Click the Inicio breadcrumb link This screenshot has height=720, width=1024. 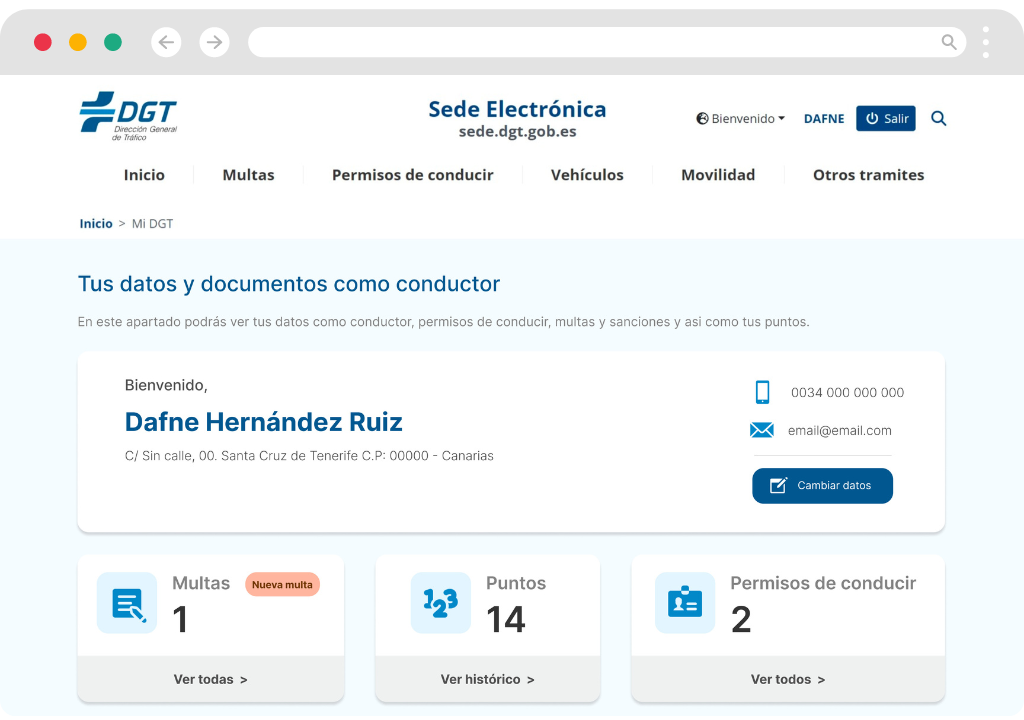(96, 223)
